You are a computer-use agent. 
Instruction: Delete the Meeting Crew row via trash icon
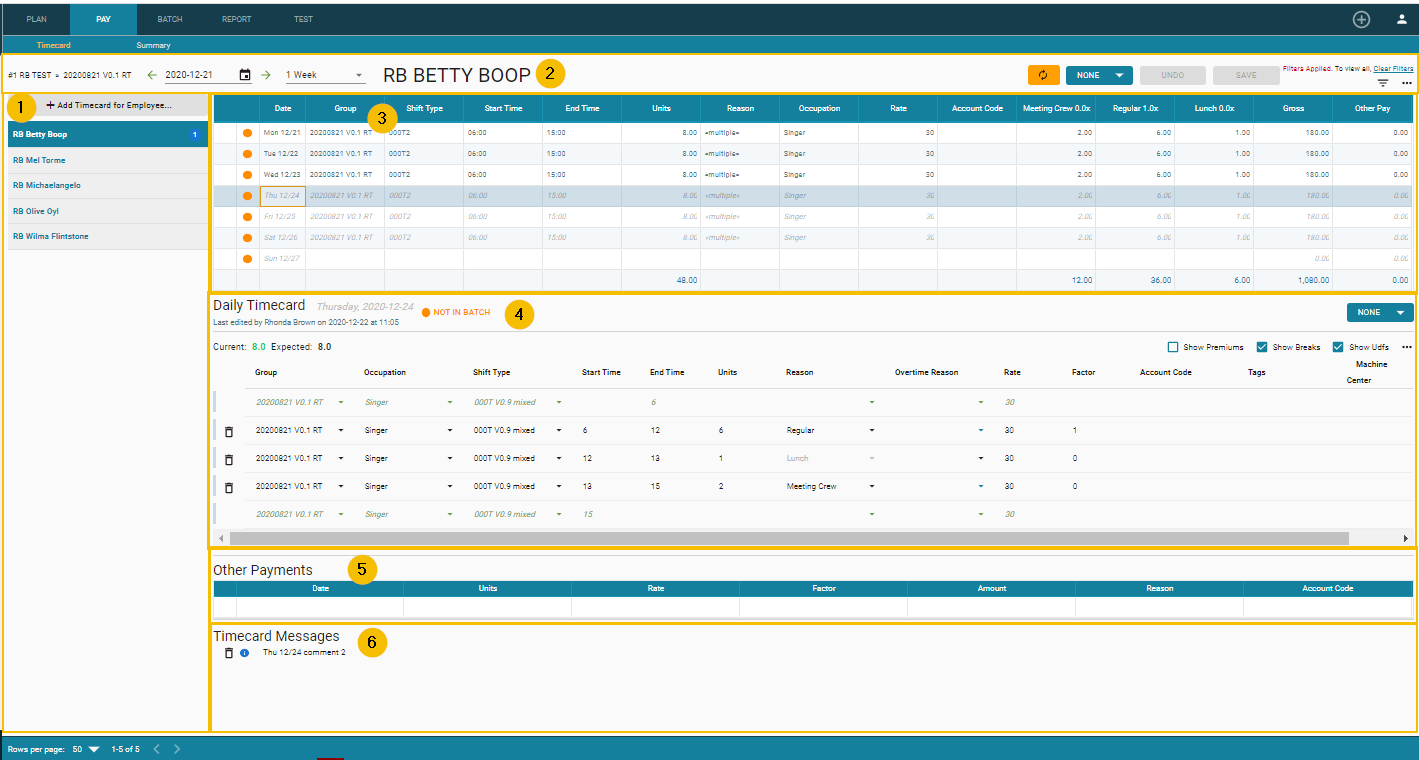click(228, 487)
